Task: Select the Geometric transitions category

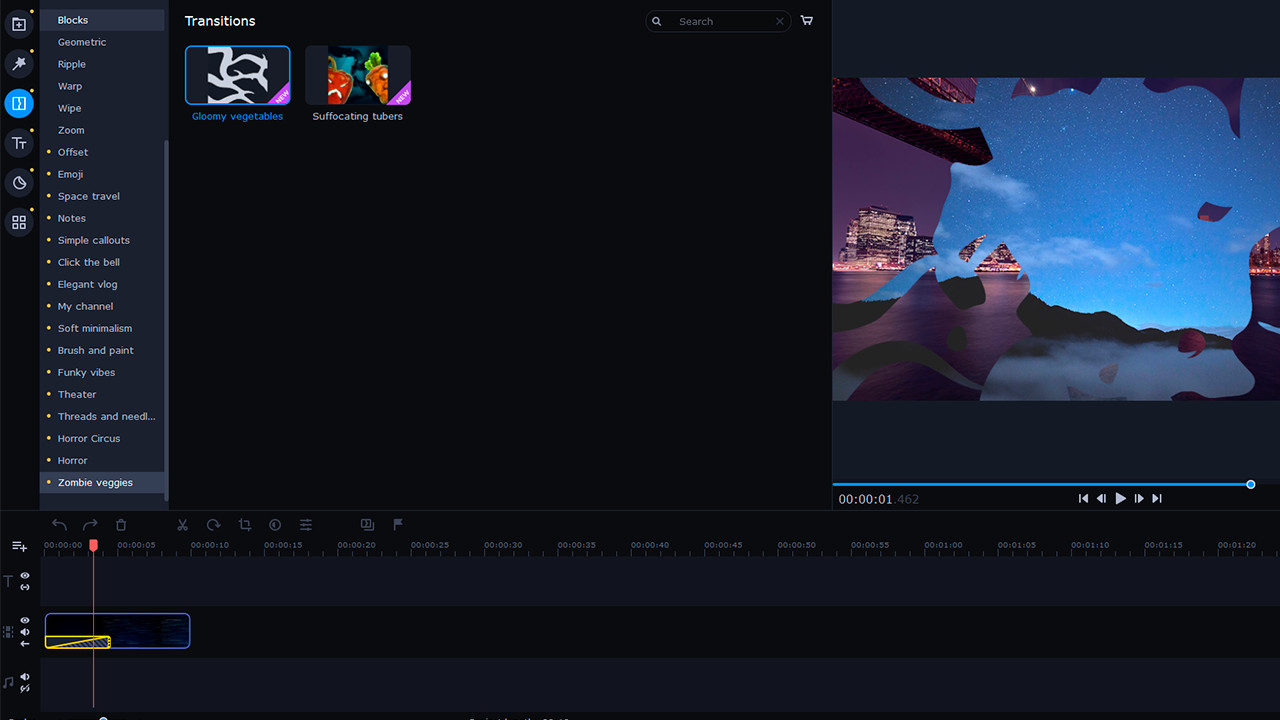Action: (82, 42)
